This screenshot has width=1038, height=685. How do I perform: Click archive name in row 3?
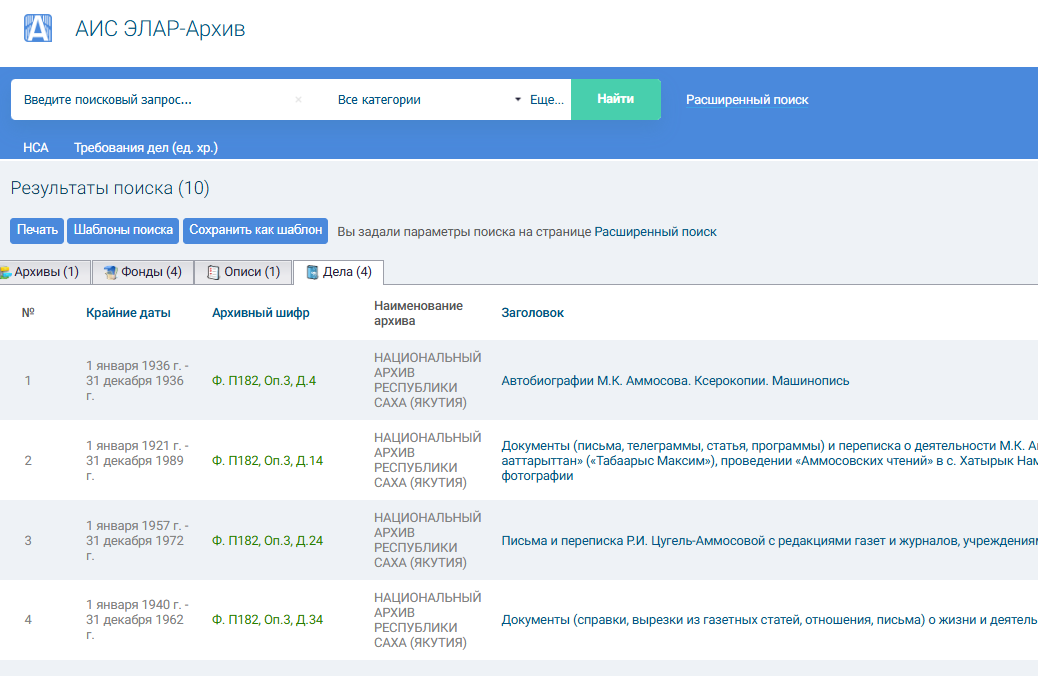pos(428,541)
